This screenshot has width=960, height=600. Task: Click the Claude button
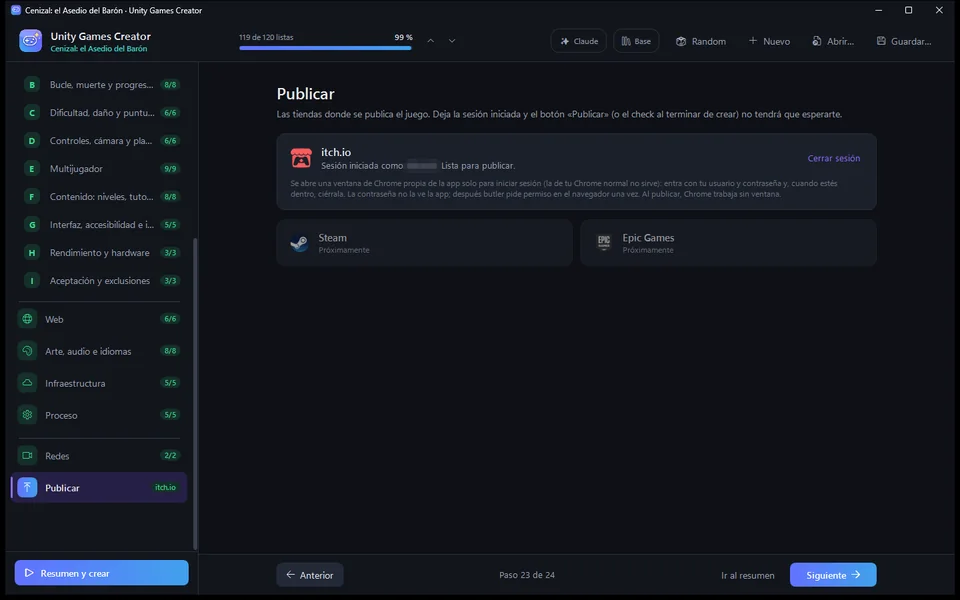(x=579, y=41)
